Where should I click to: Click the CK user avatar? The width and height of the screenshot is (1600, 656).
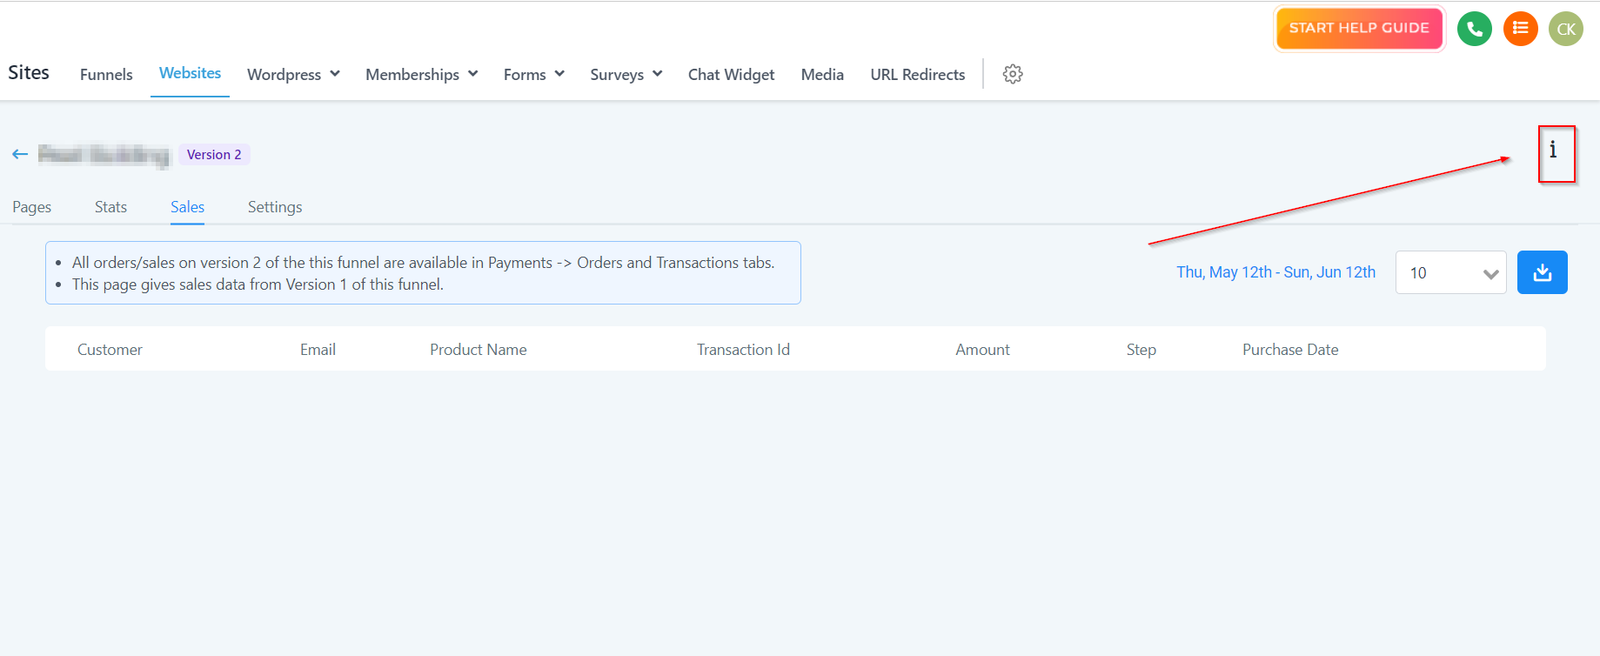click(x=1565, y=29)
